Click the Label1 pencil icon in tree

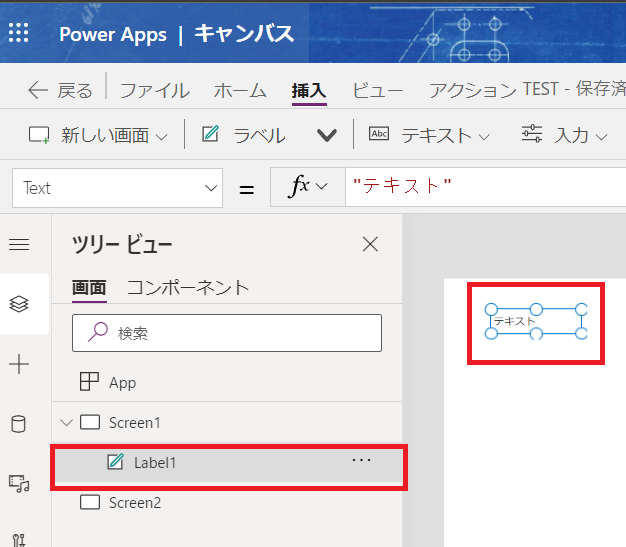pos(115,462)
